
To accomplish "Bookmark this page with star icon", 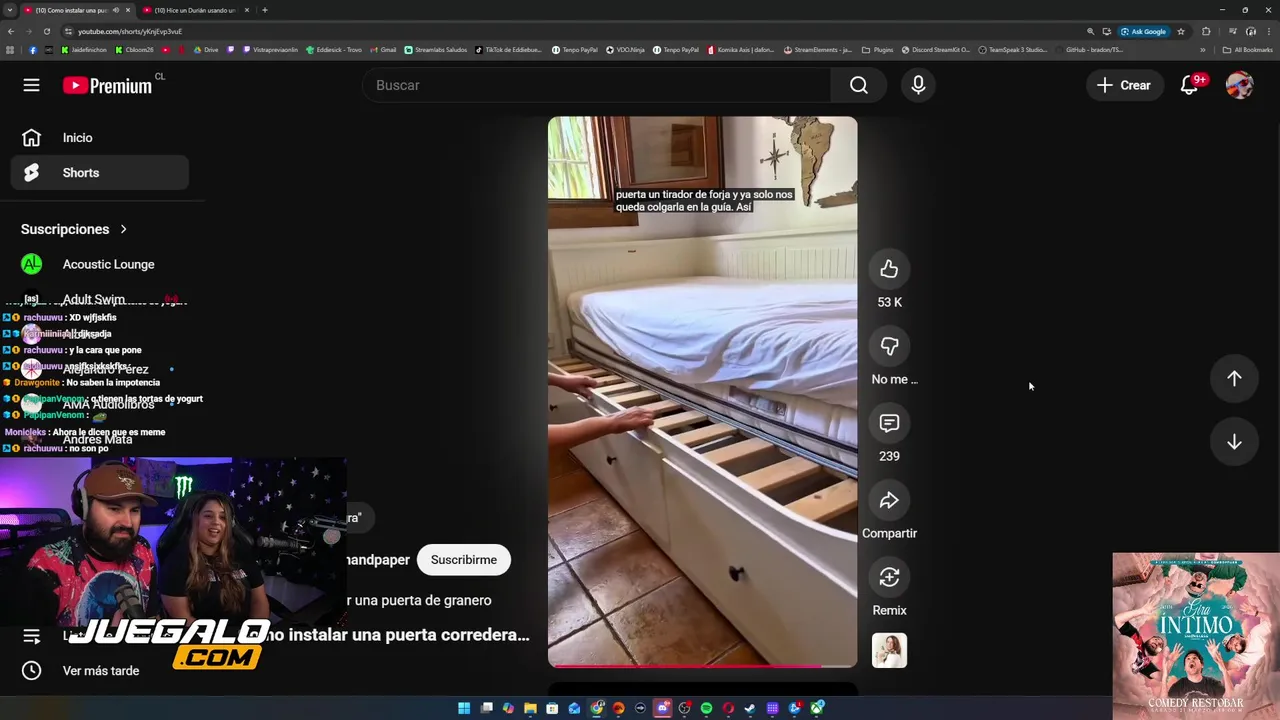I will point(1181,31).
